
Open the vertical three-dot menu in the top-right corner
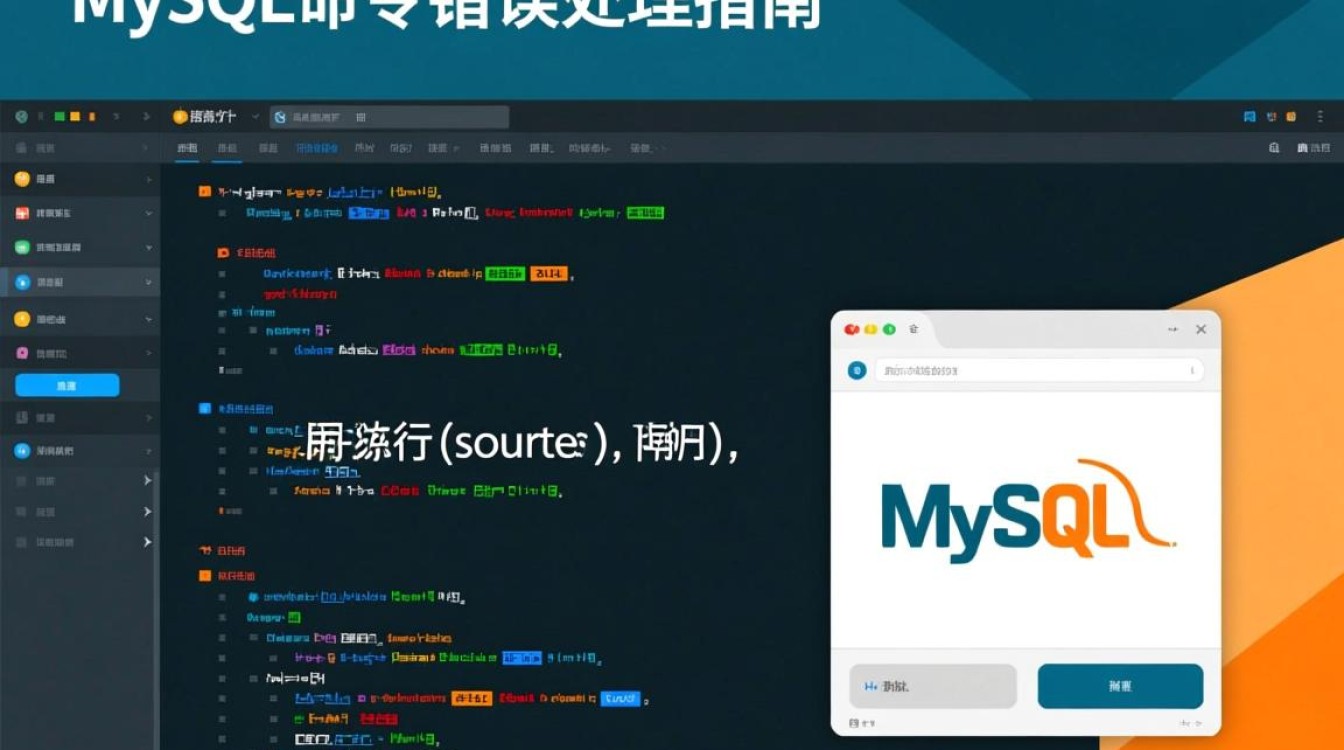click(x=1320, y=117)
